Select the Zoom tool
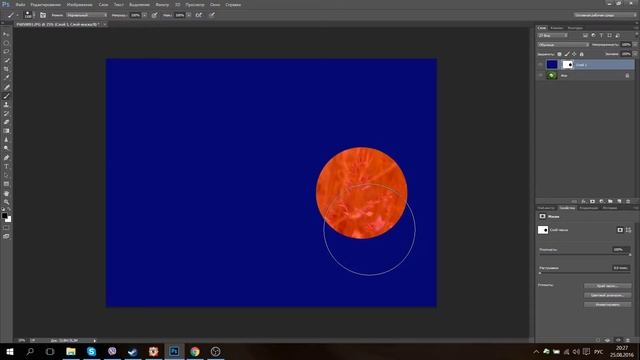Image resolution: width=640 pixels, height=360 pixels. point(6,202)
